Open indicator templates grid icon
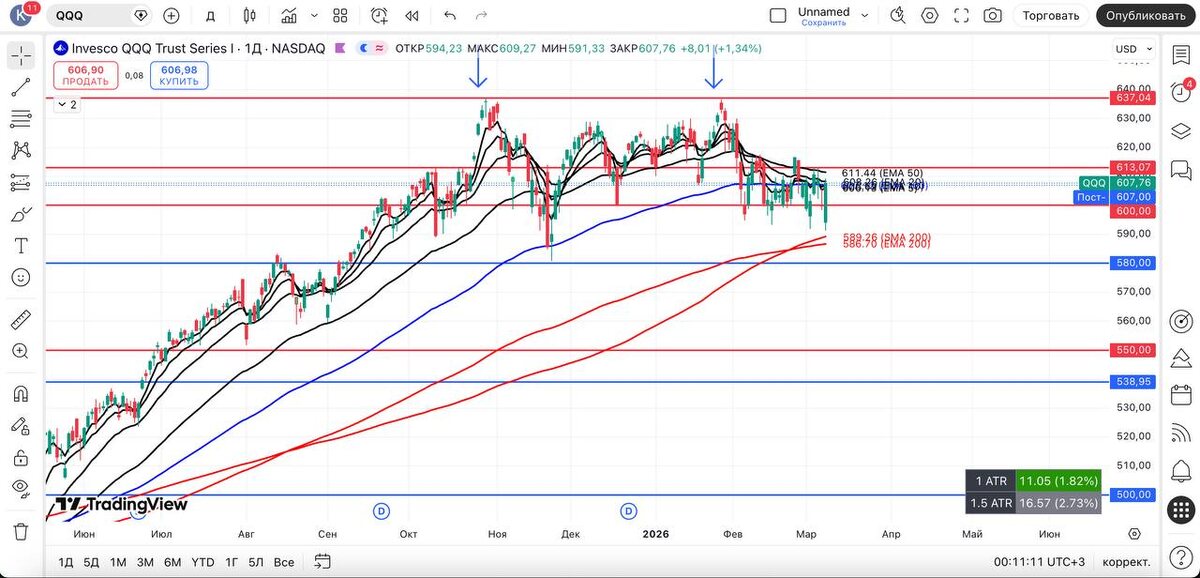 340,15
